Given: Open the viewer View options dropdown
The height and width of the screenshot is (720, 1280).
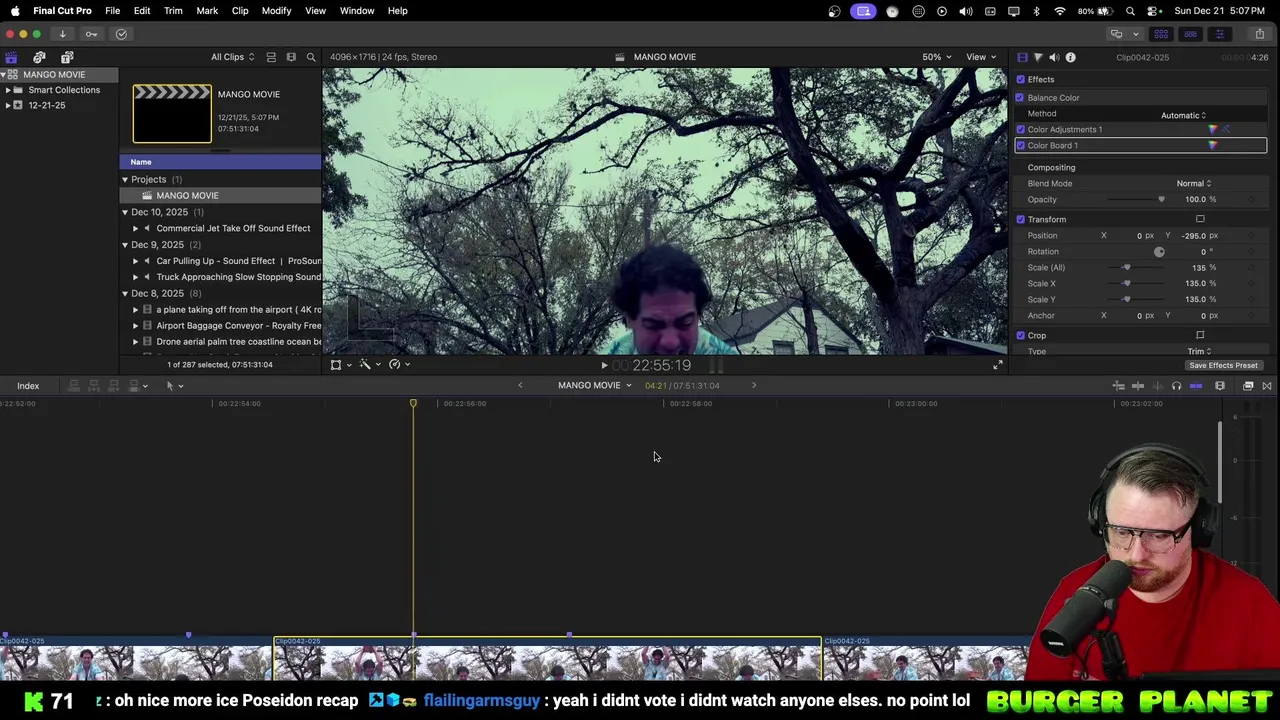Looking at the screenshot, I should (x=980, y=57).
